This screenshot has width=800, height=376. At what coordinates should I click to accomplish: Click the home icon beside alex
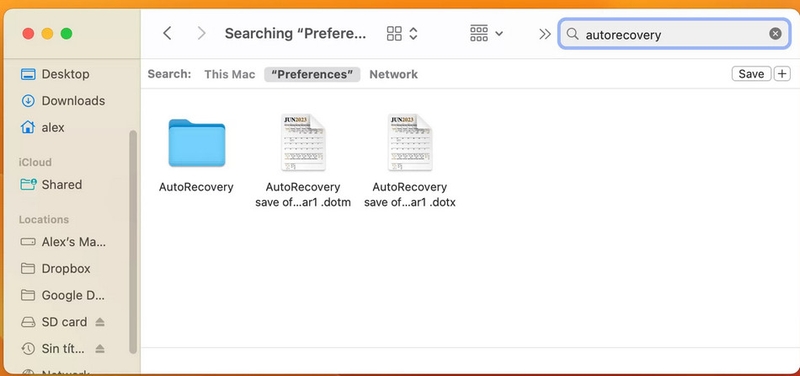(28, 127)
